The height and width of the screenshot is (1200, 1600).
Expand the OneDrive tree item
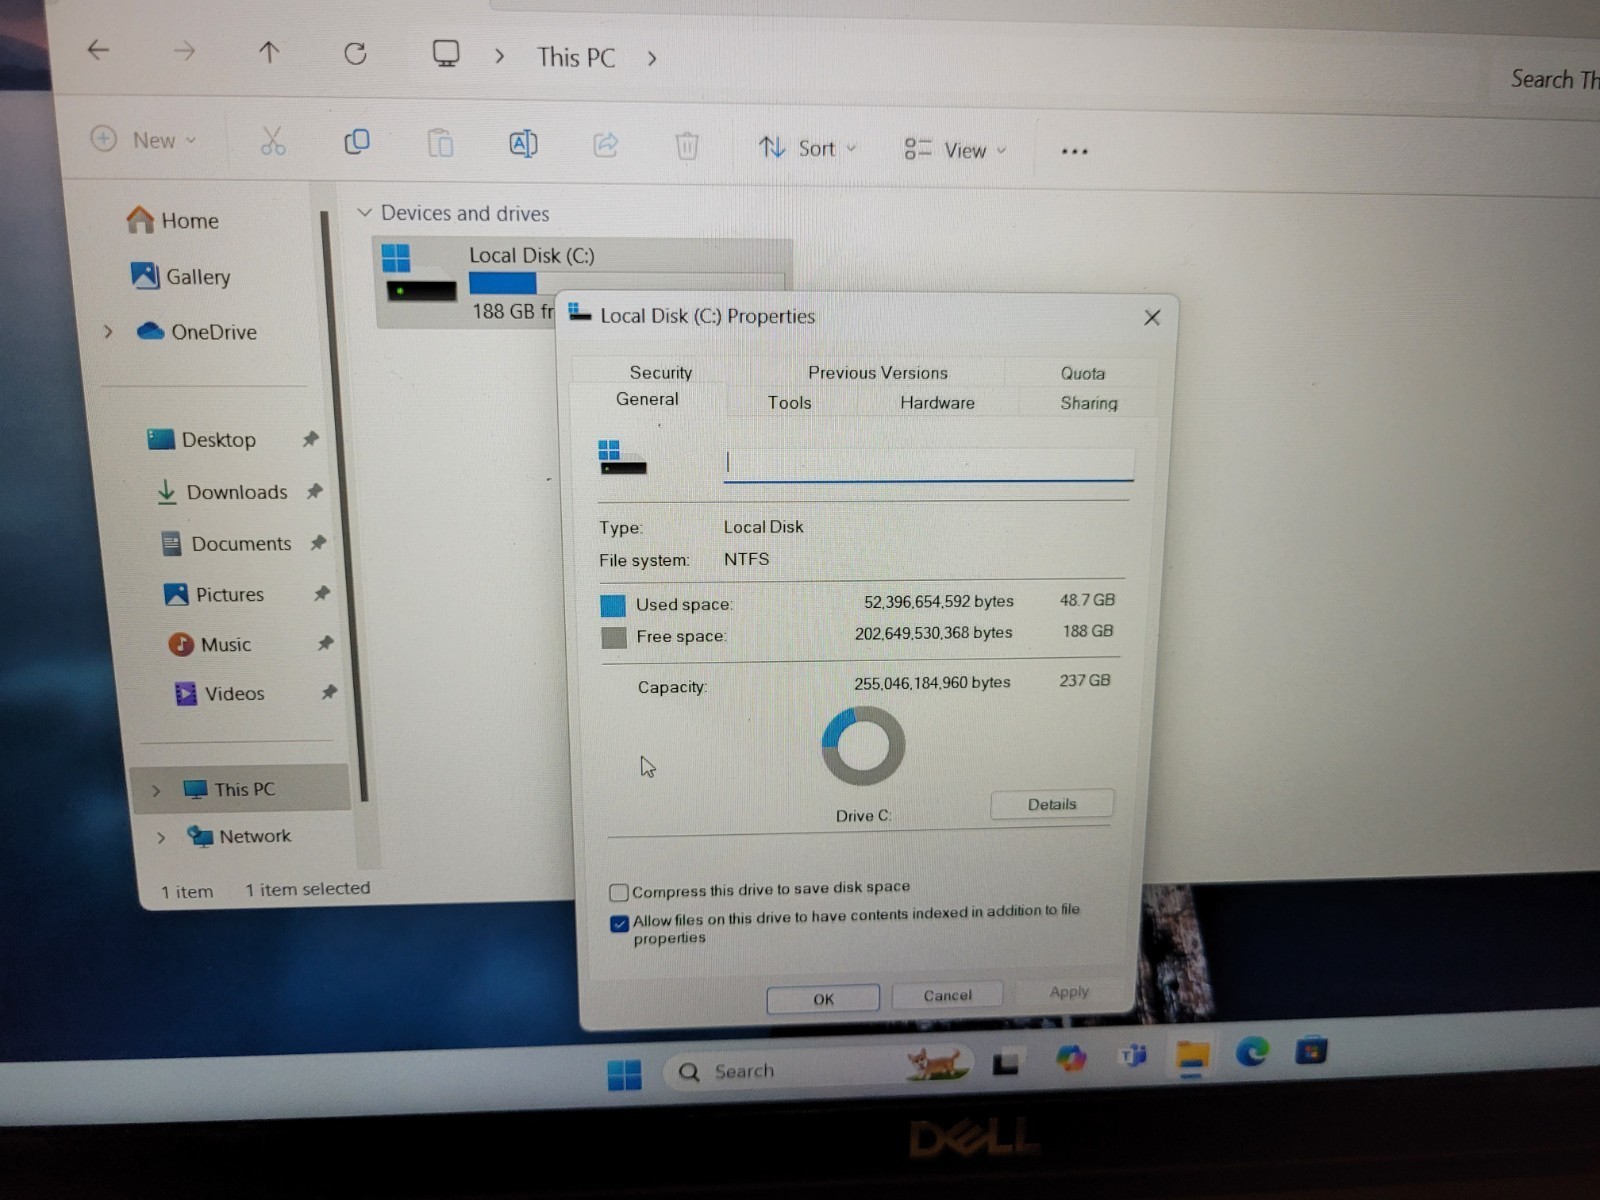[108, 331]
